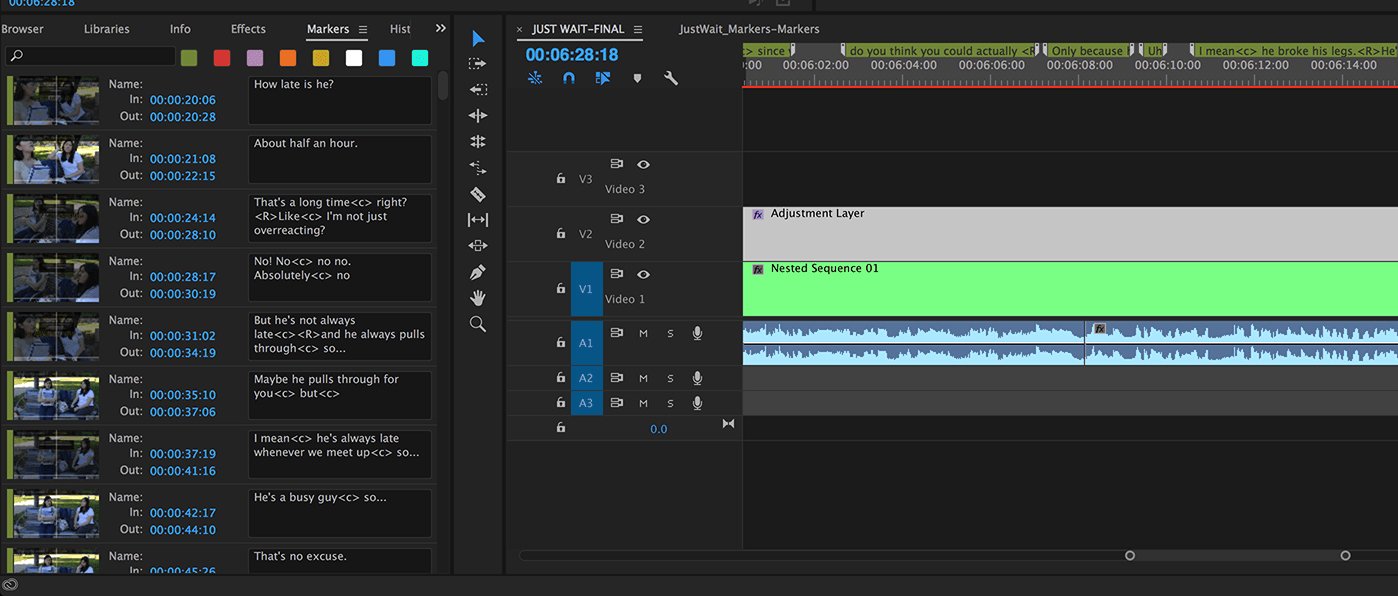
Task: Click the Creative Cloud icon in the status bar
Action: tap(10, 585)
